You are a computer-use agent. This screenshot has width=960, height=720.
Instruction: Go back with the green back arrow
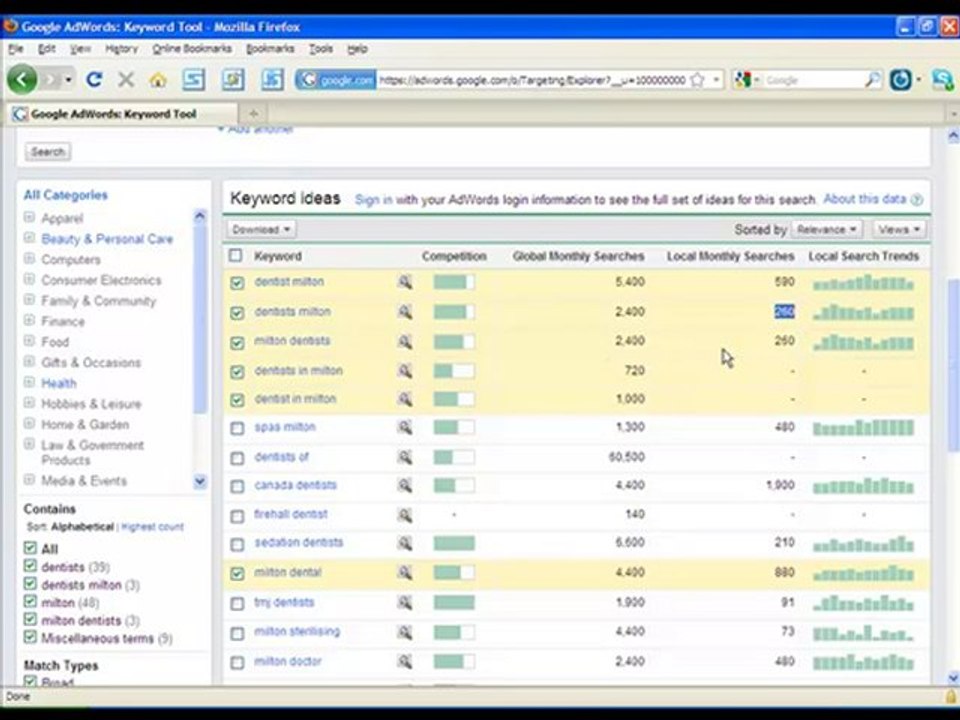pyautogui.click(x=22, y=80)
